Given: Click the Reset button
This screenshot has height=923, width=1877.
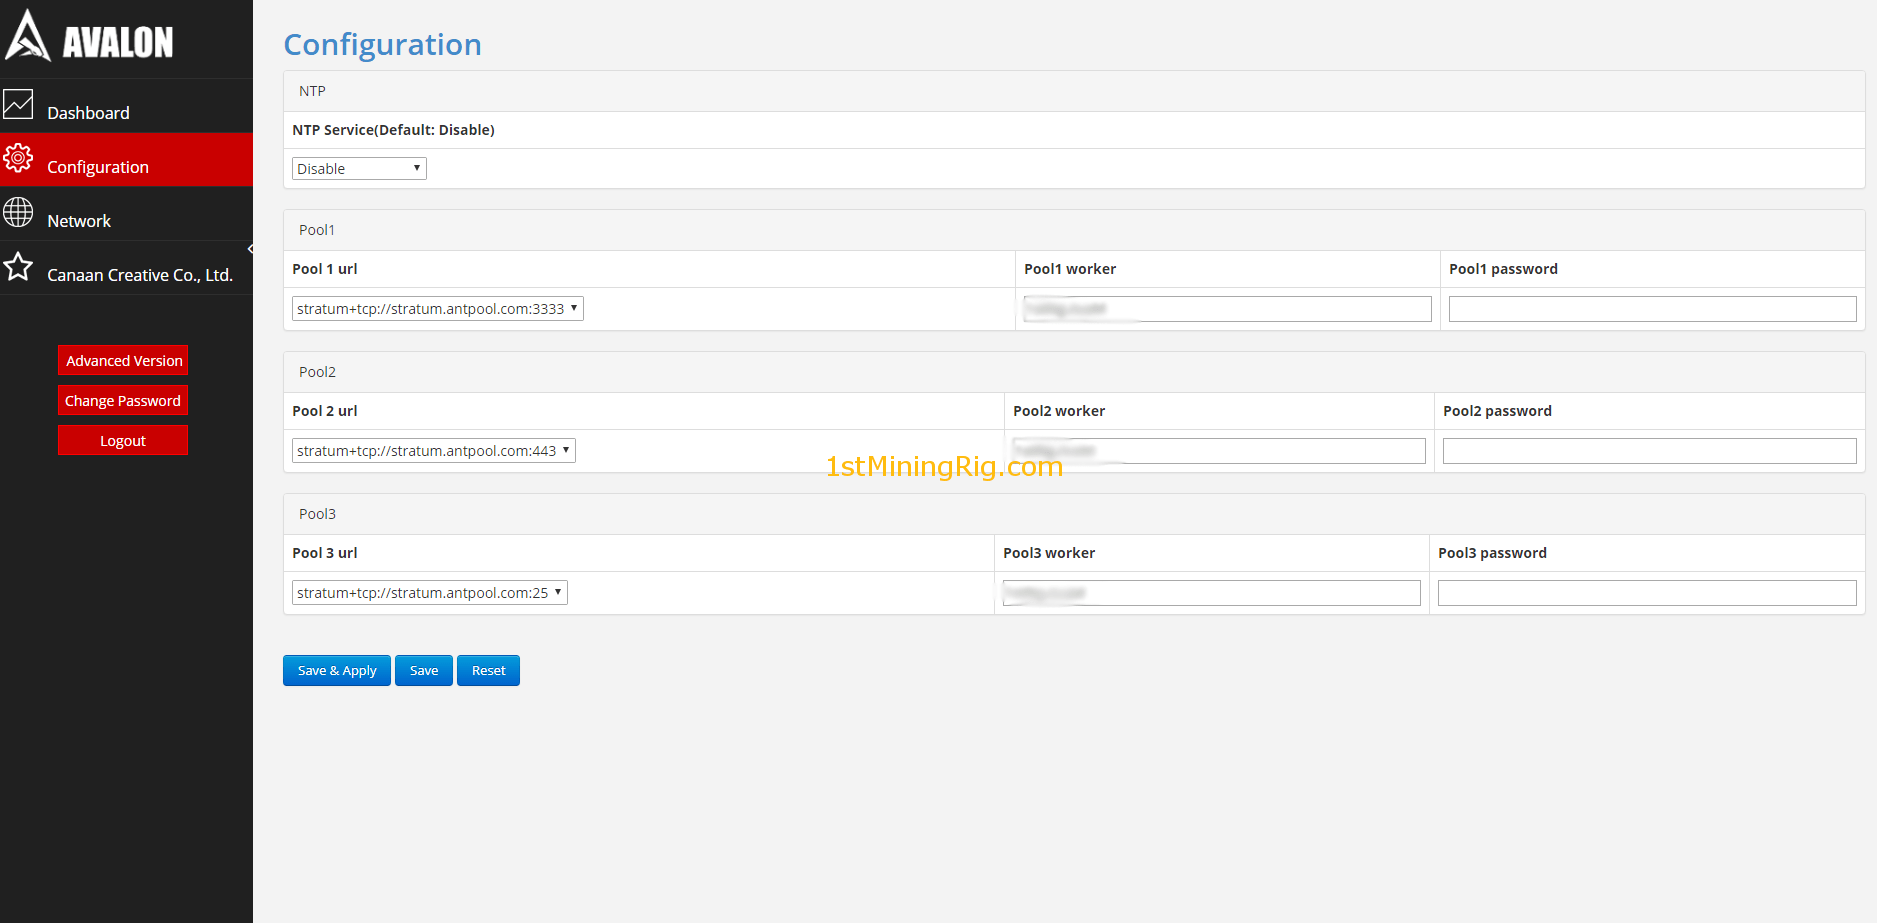Looking at the screenshot, I should (488, 670).
